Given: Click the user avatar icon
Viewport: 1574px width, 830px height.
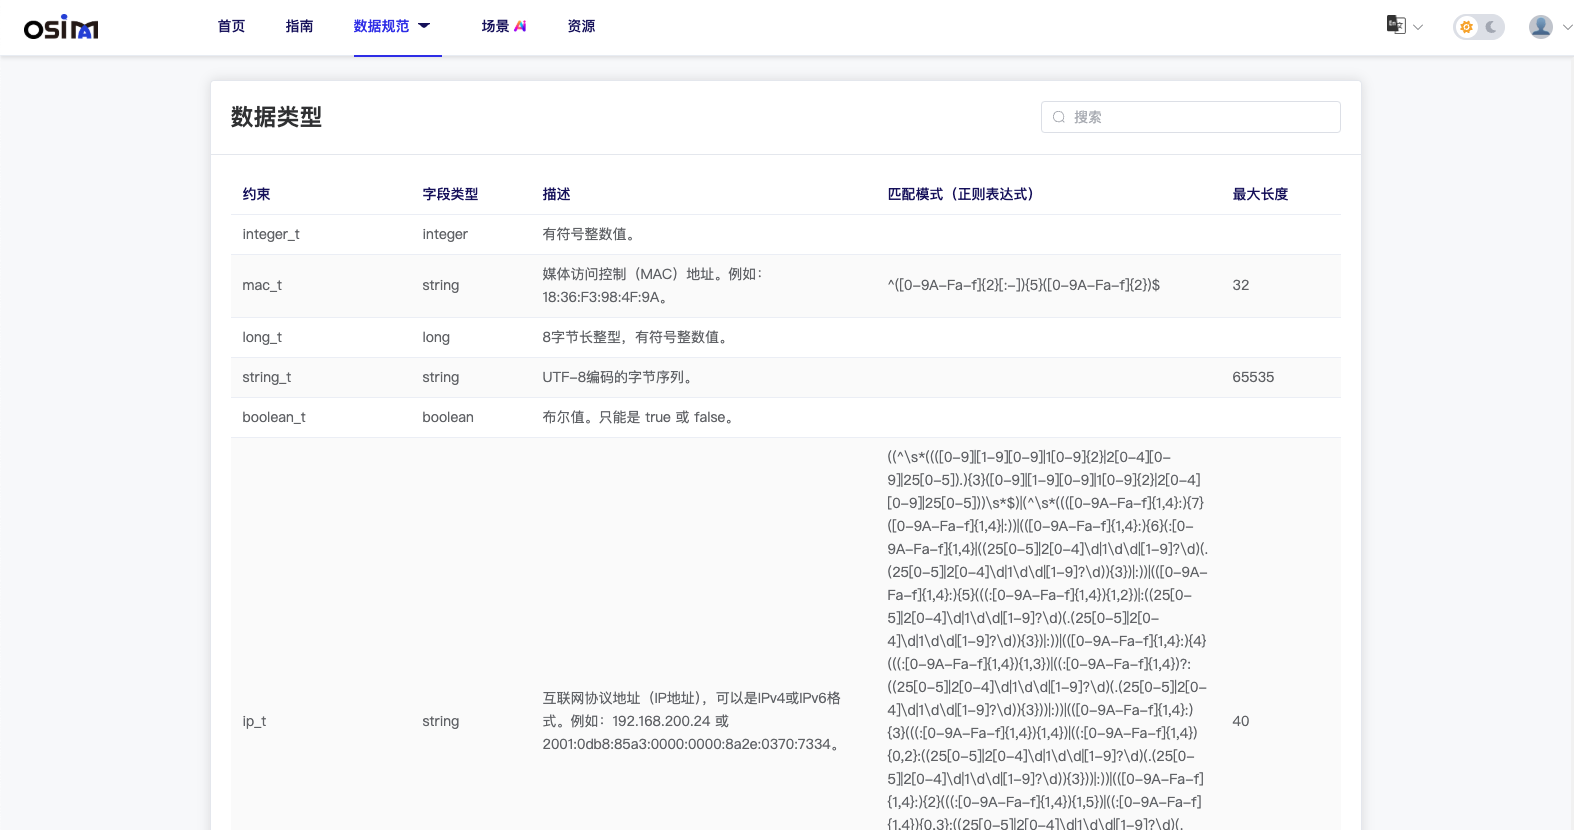Looking at the screenshot, I should click(1540, 27).
